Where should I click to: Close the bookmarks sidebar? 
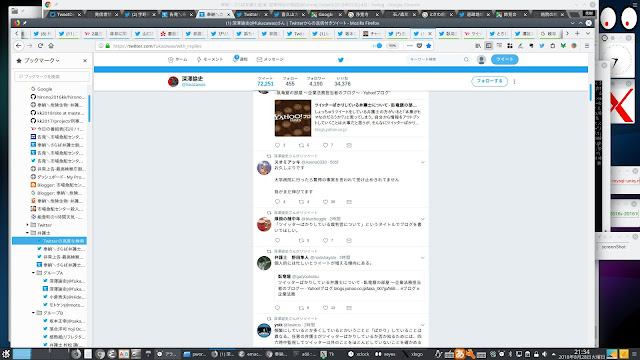(85, 60)
